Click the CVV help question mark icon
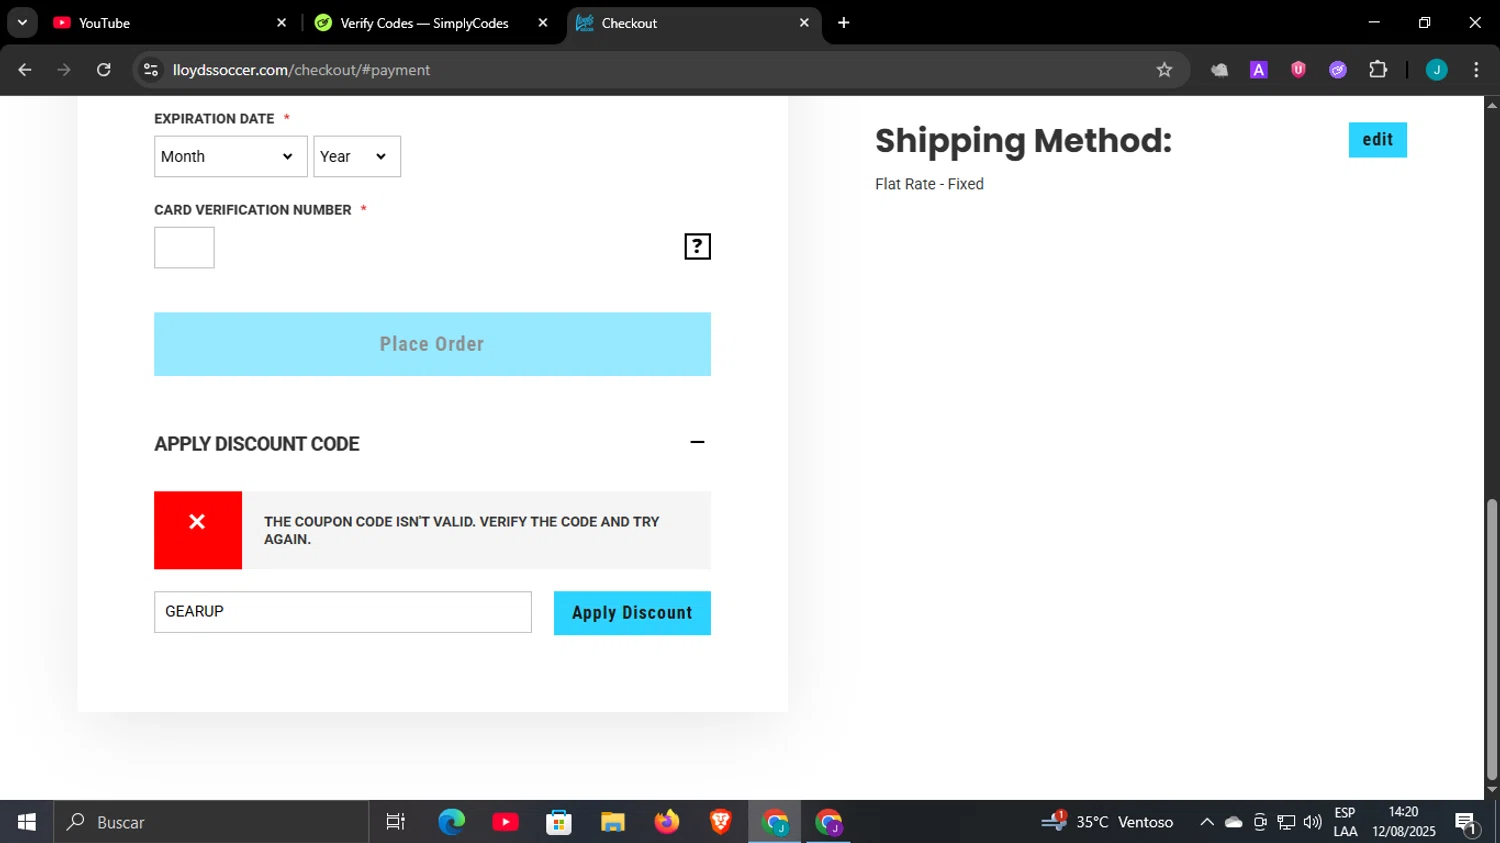This screenshot has height=843, width=1500. tap(697, 246)
